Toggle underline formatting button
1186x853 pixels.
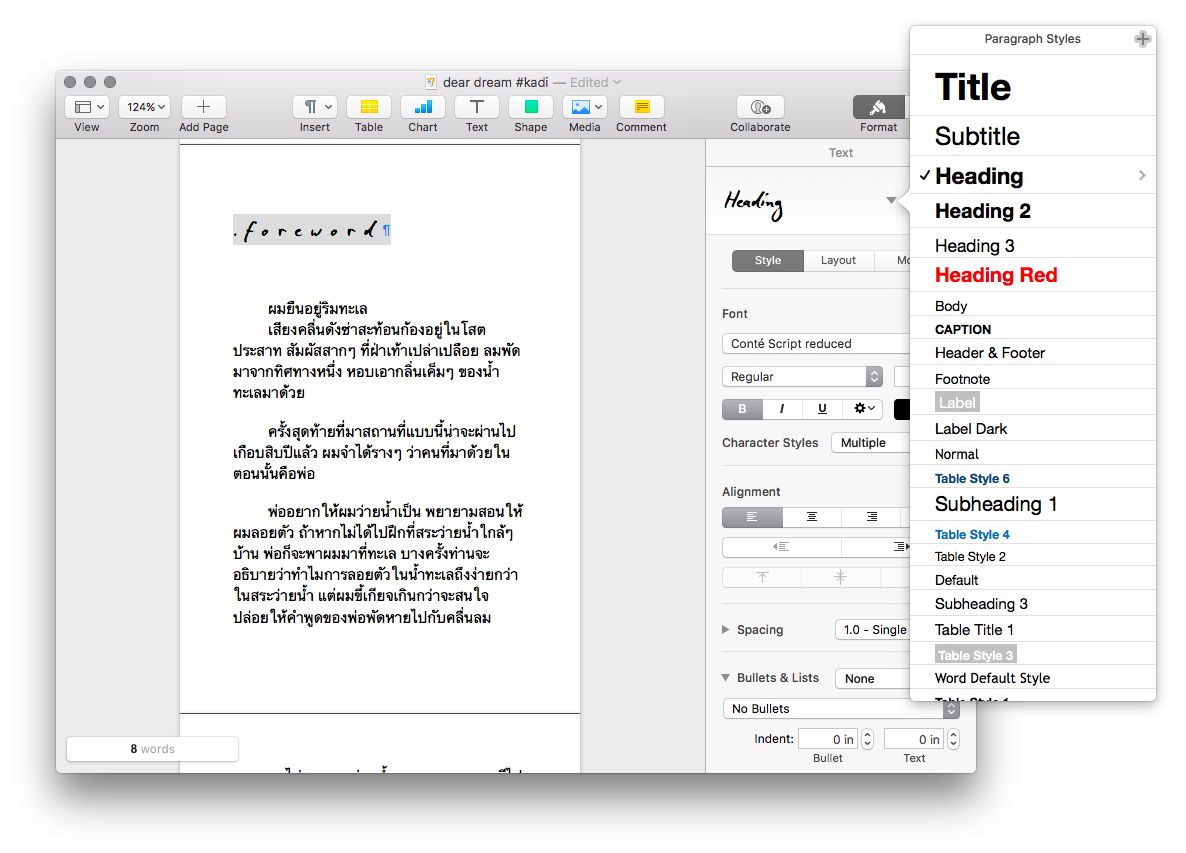822,409
